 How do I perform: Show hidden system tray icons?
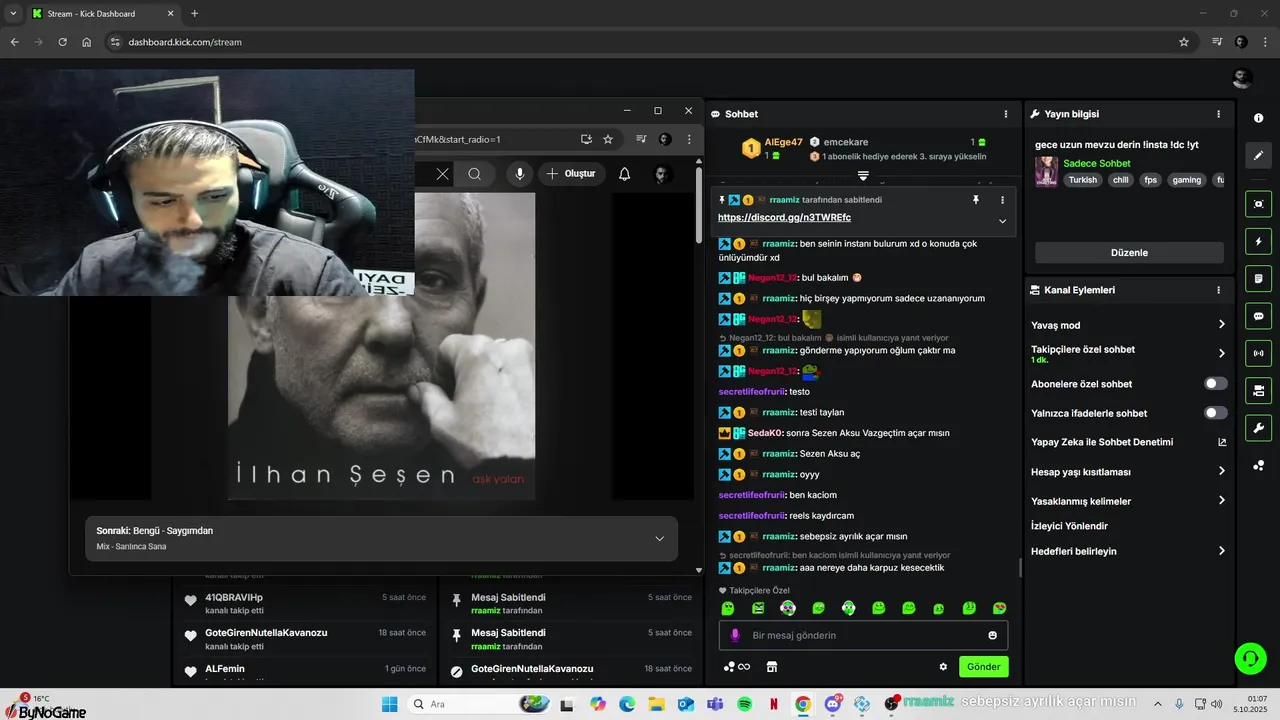pos(1158,704)
